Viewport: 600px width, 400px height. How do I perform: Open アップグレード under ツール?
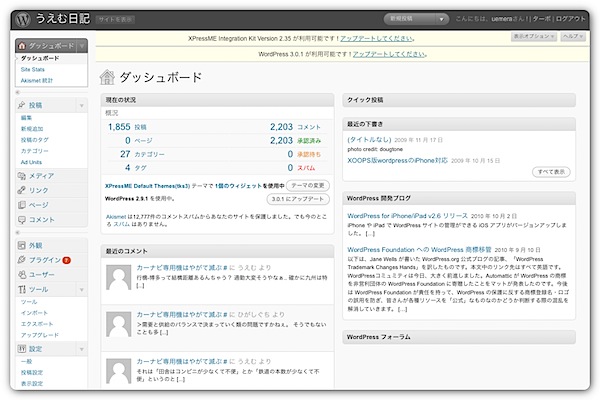click(x=40, y=335)
